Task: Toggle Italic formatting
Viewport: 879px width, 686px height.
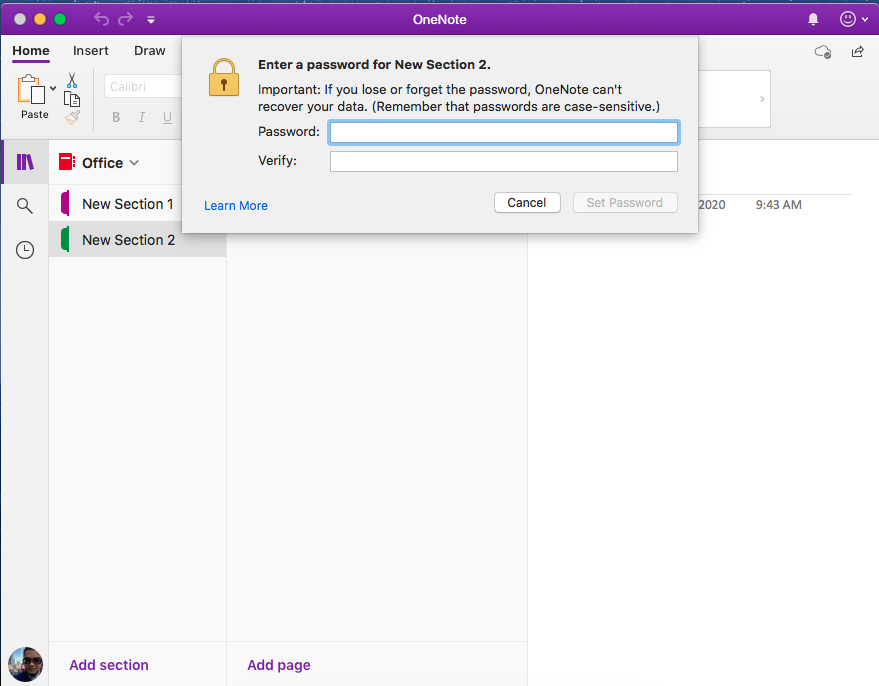Action: coord(142,117)
